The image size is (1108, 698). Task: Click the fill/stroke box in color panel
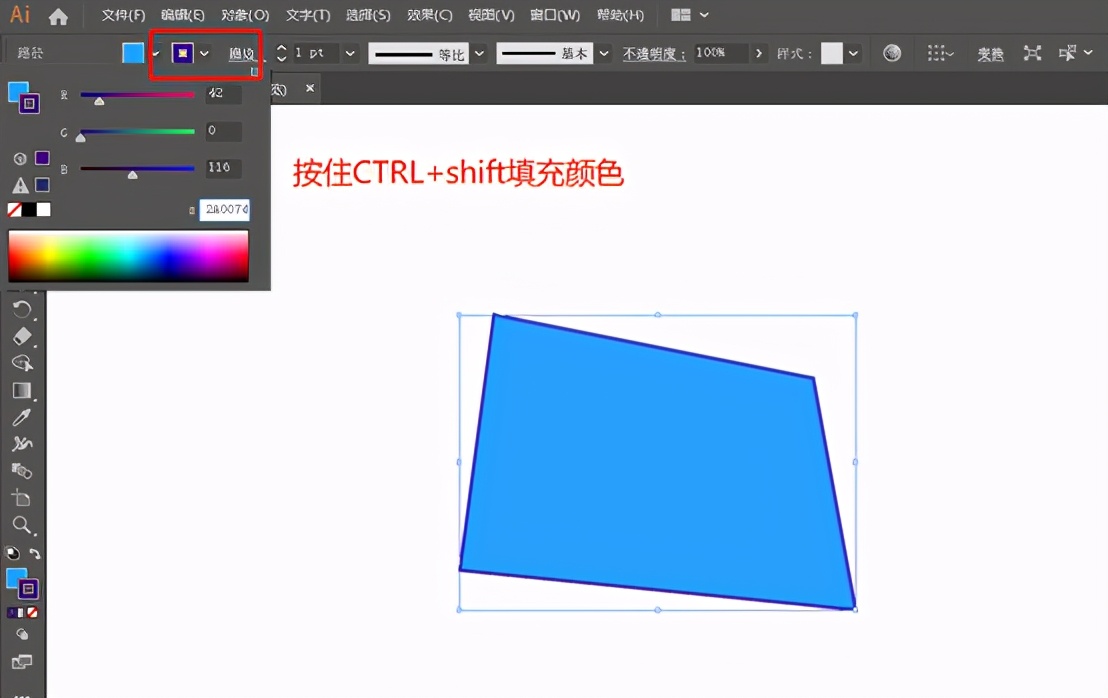23,97
